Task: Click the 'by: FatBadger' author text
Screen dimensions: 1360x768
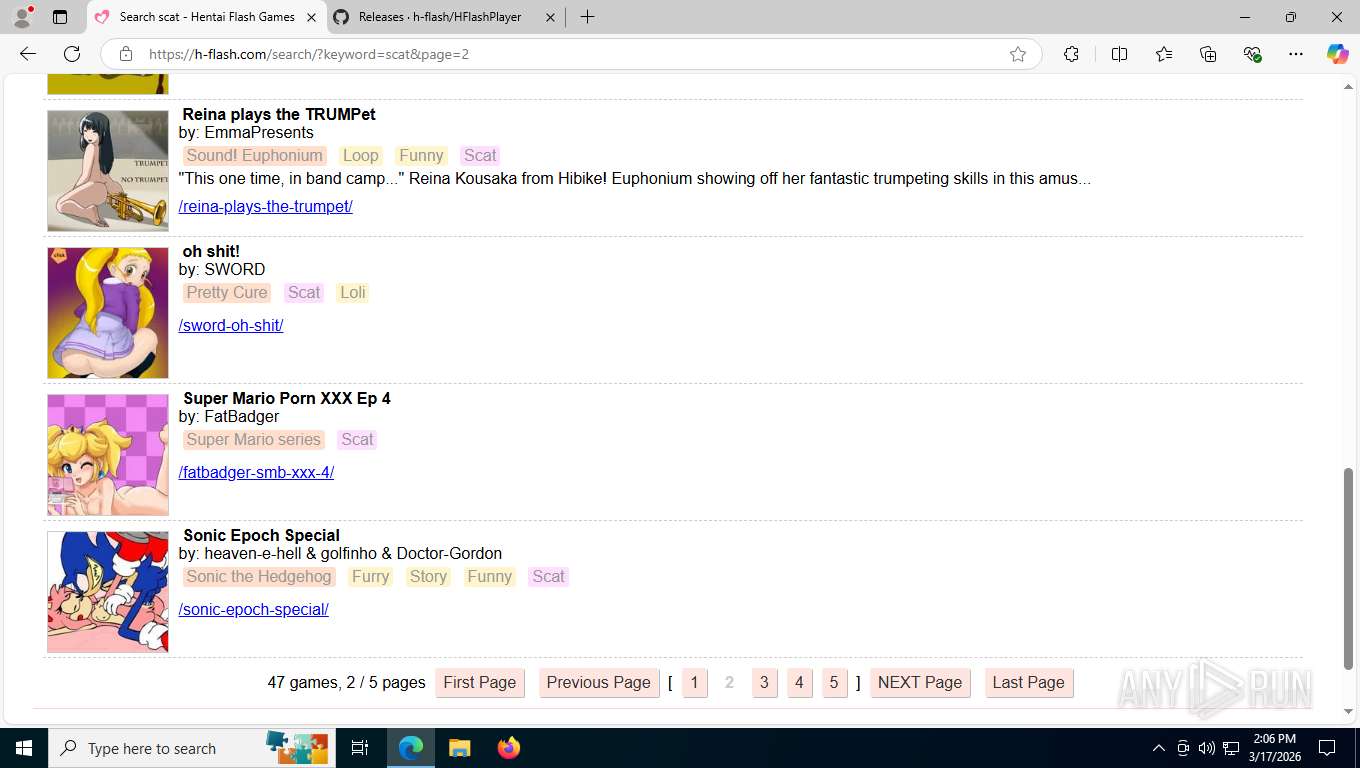Action: (229, 416)
